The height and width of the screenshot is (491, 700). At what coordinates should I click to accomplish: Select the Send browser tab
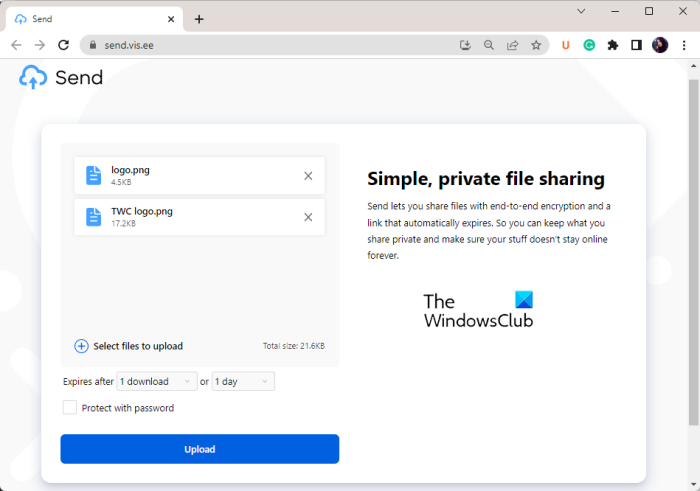point(94,19)
